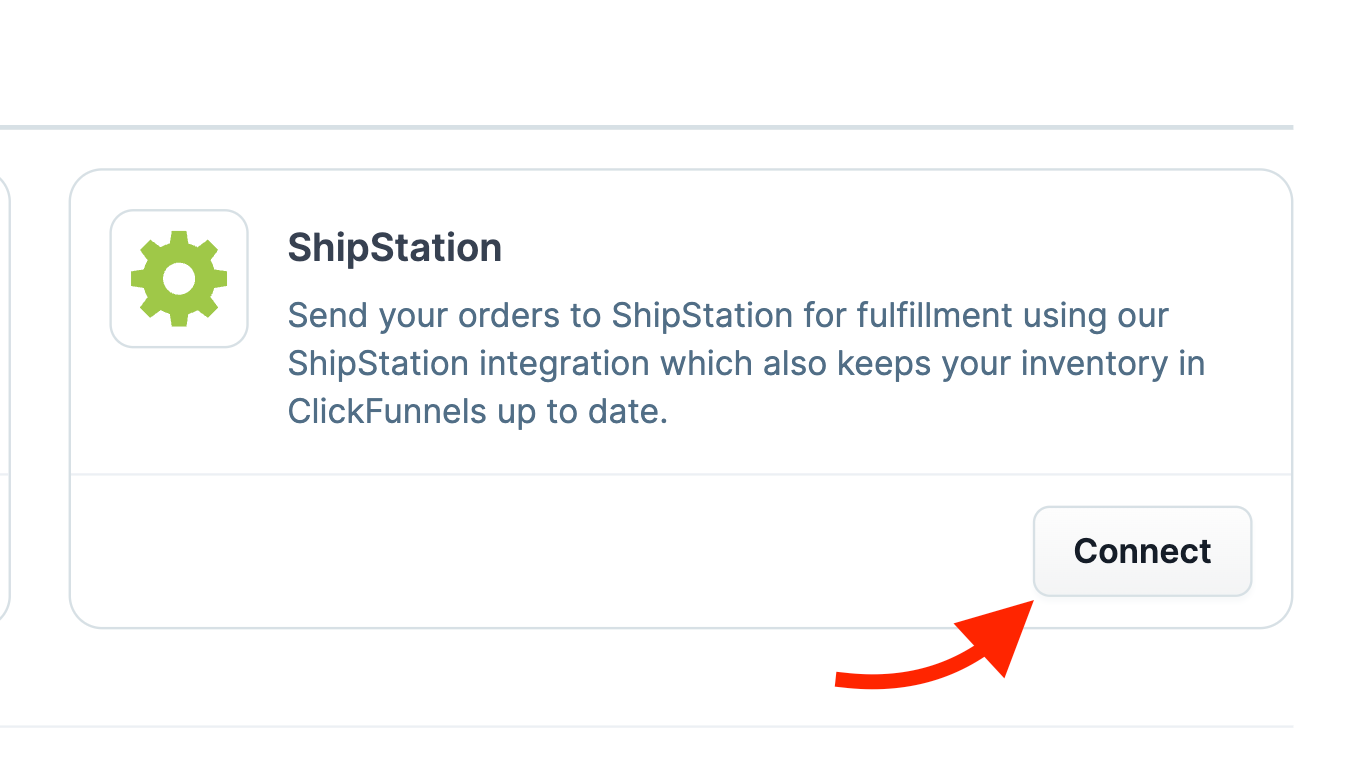Image resolution: width=1368 pixels, height=784 pixels.
Task: Click the word "ClickFunnels" in the description
Action: click(388, 411)
